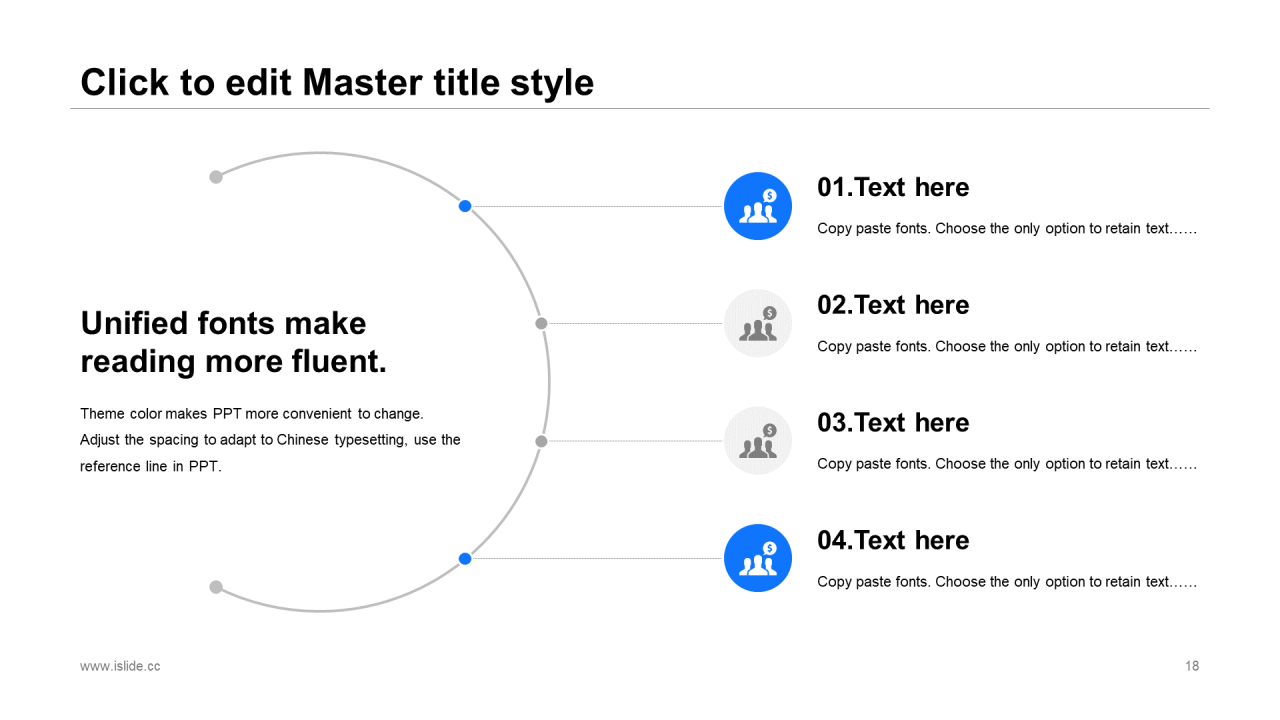Click the "03.Text here" heading
Viewport: 1280px width, 720px height.
pyautogui.click(x=893, y=423)
